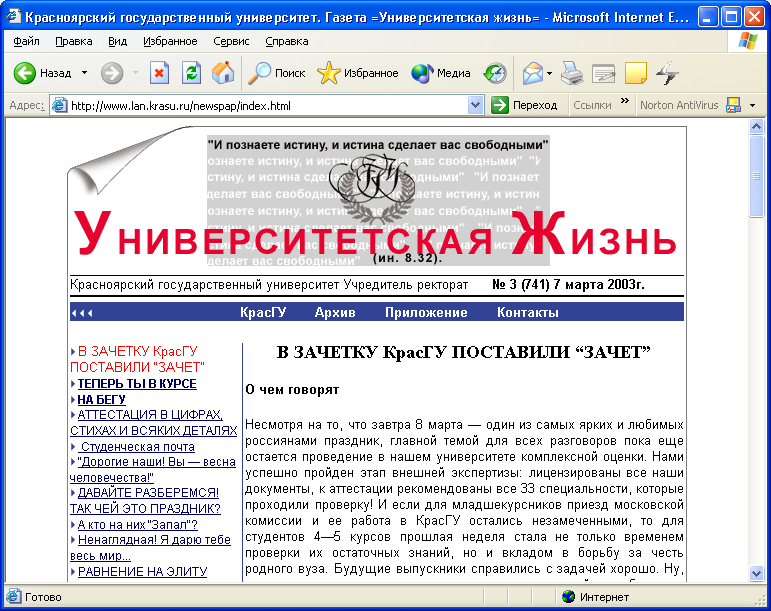
Task: Open the Home page icon
Action: [223, 73]
